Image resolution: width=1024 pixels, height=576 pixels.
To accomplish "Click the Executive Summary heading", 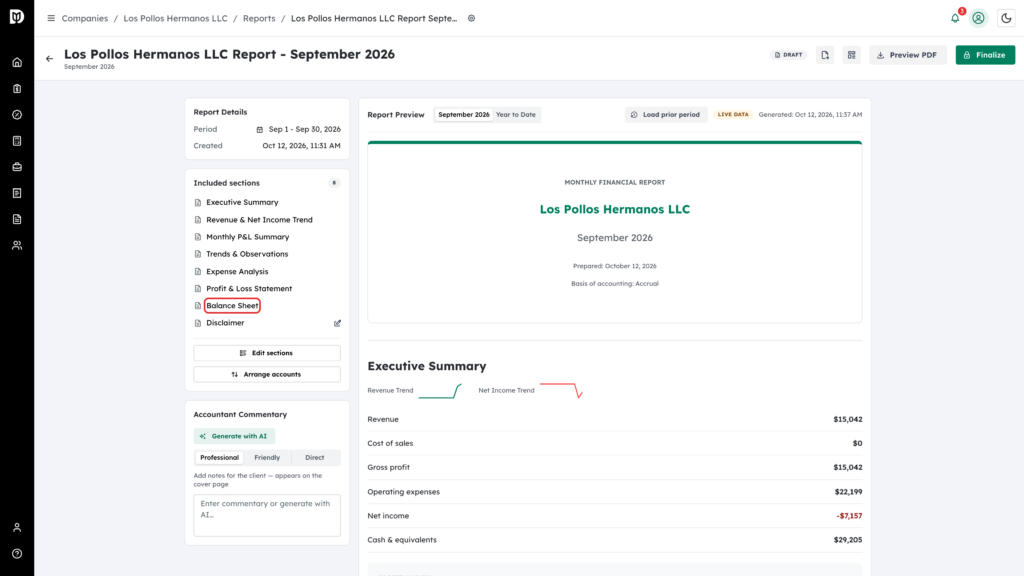I will pos(426,366).
